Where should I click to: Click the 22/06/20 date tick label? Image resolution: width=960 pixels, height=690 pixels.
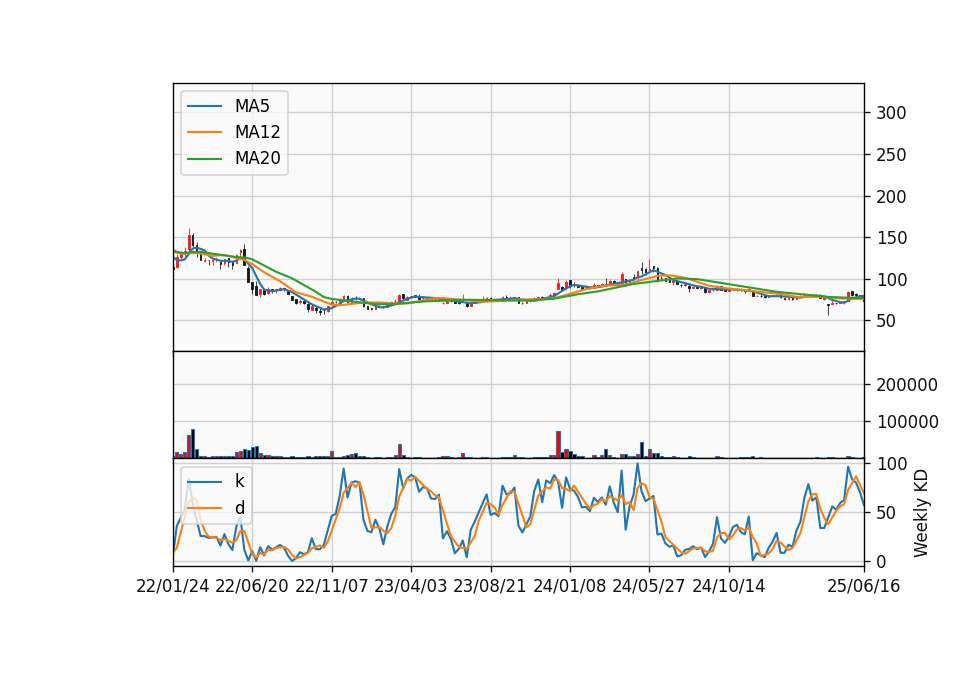(x=252, y=586)
